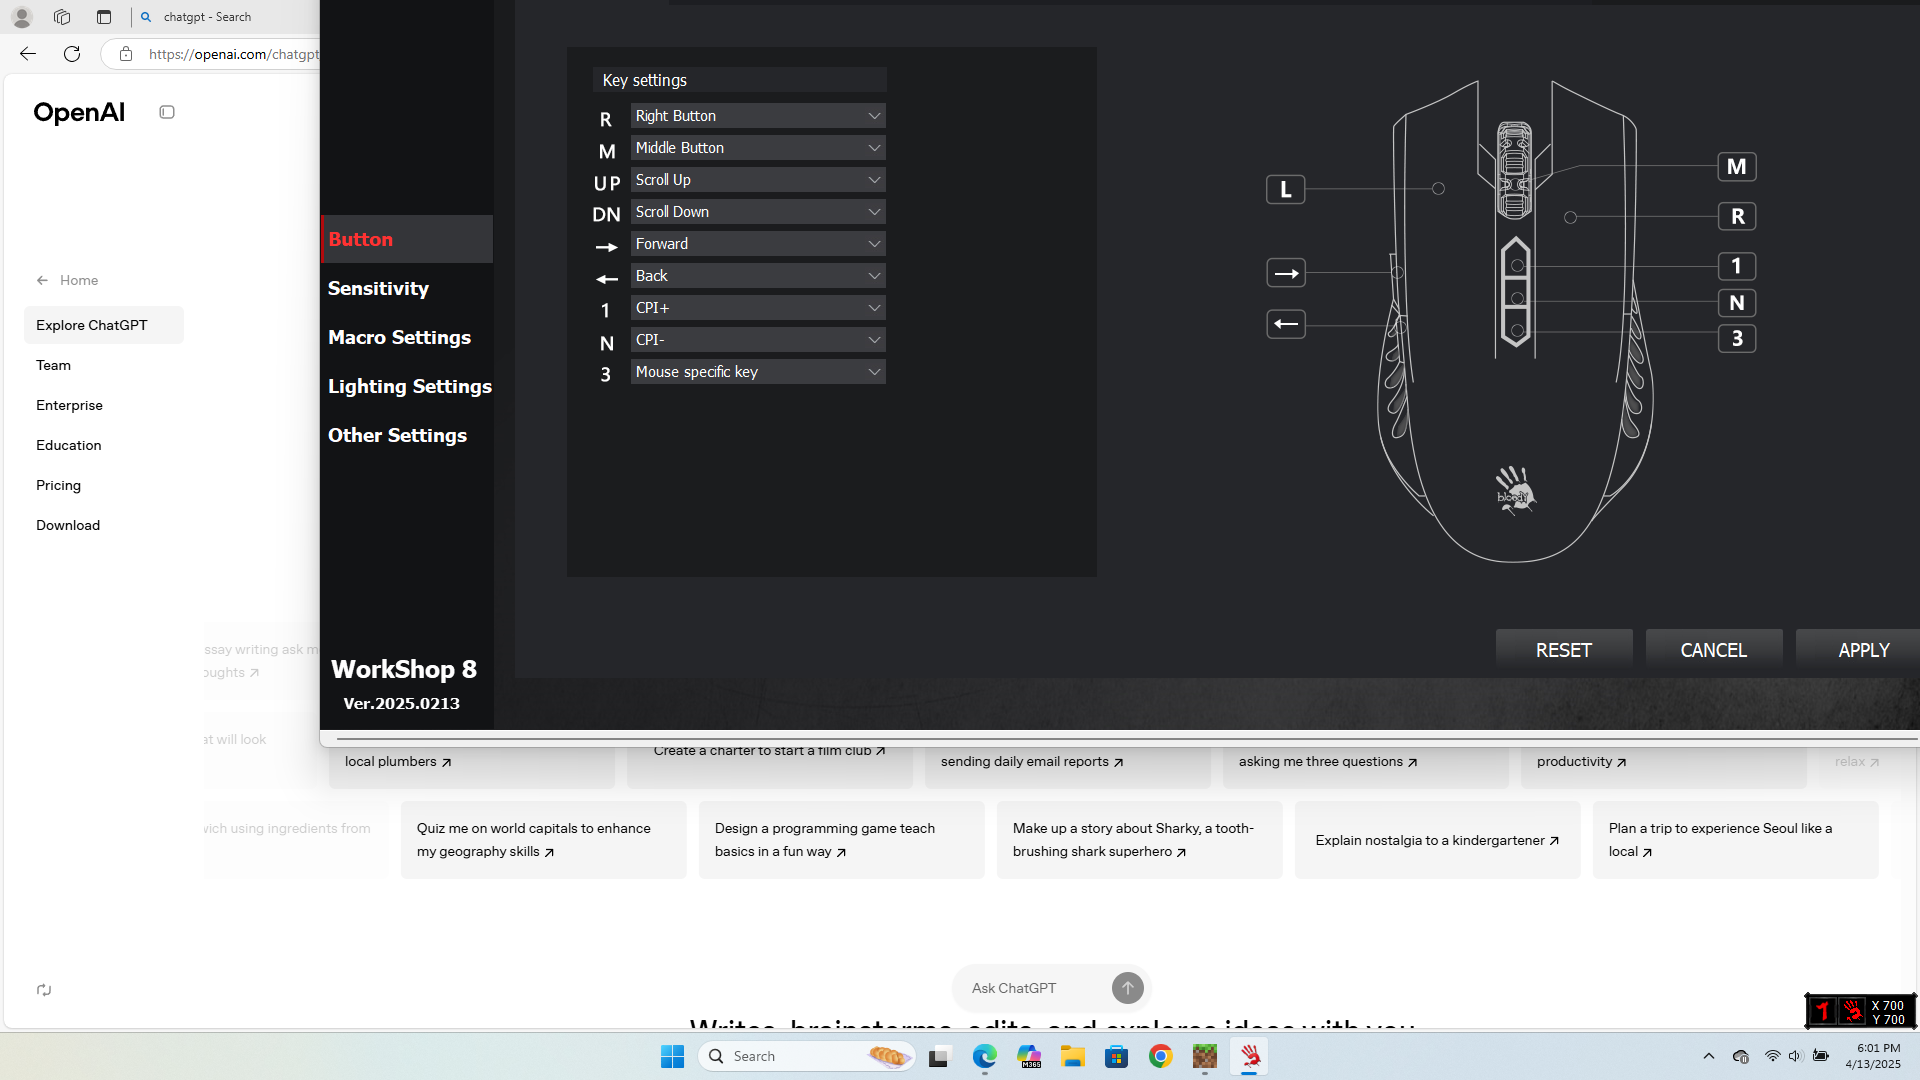Select the R button marker on diagram
This screenshot has width=1920, height=1080.
(1737, 216)
